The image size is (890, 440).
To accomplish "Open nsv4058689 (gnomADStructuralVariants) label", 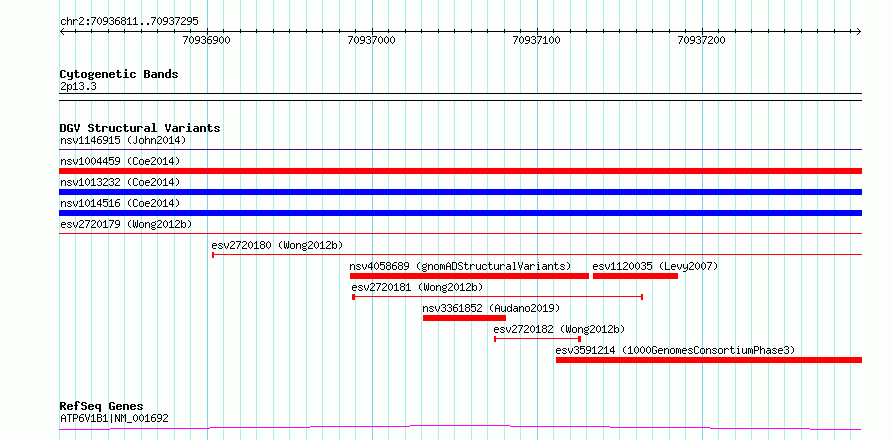I will 460,266.
